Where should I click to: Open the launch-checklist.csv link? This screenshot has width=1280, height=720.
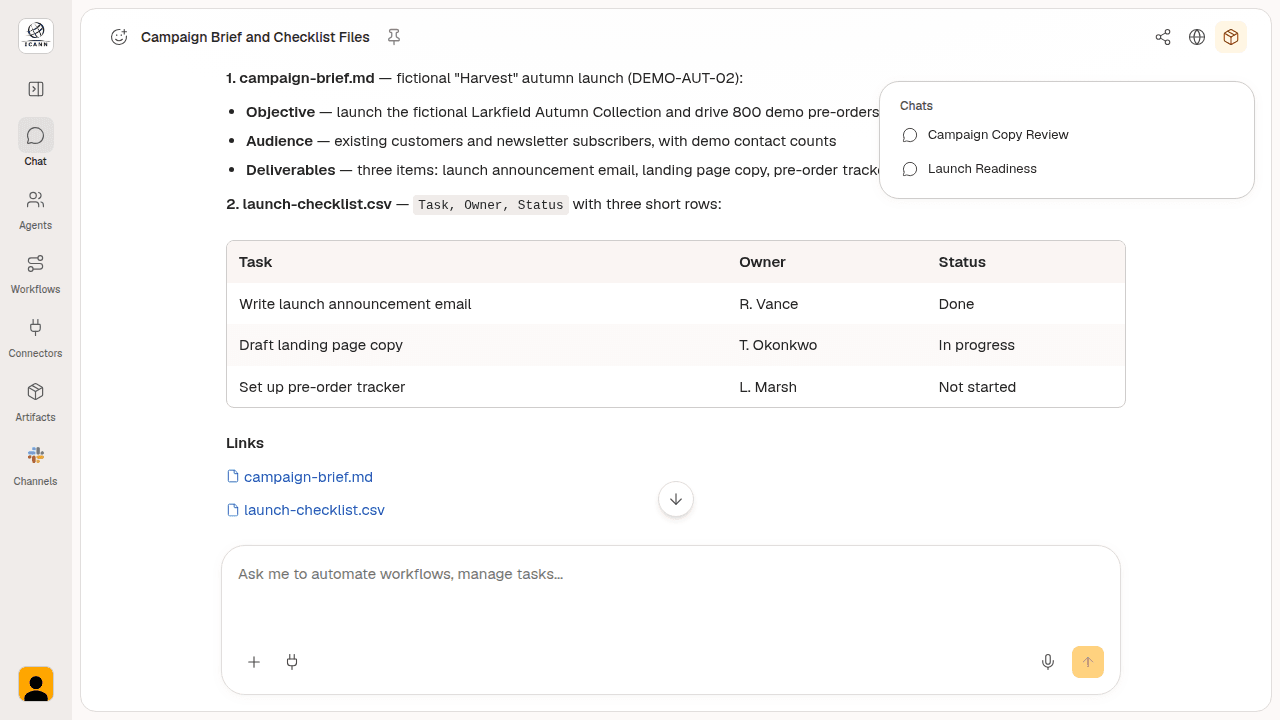coord(314,510)
